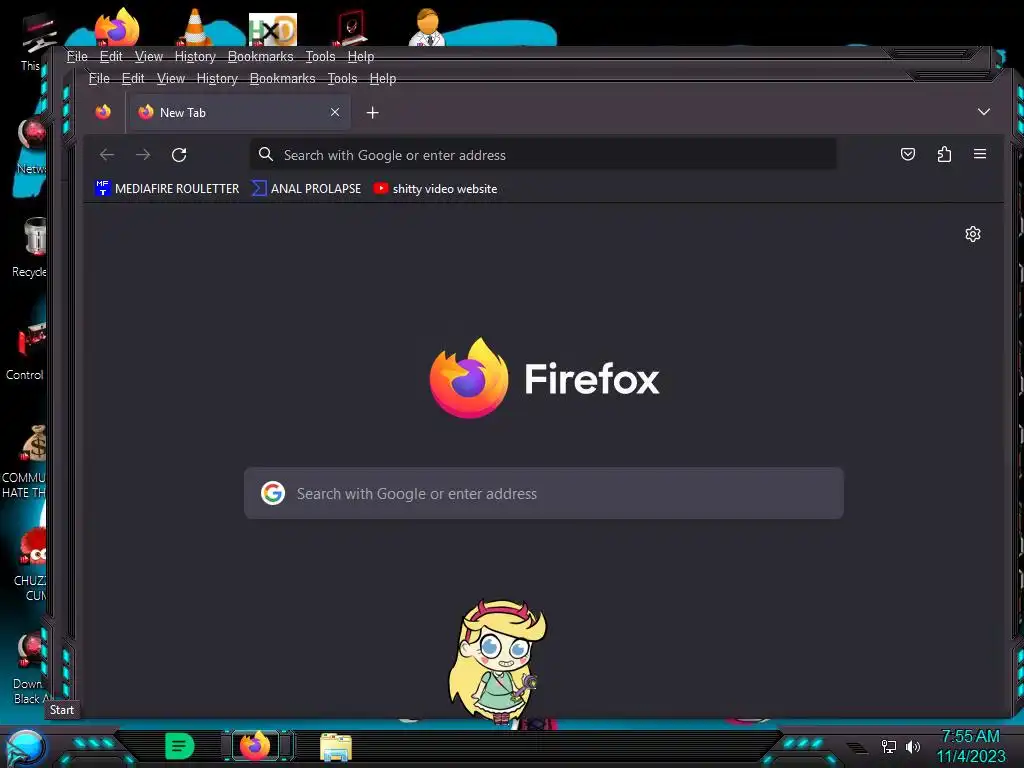Screen dimensions: 1024x768
Task: Open the shitty video website bookmark
Action: (436, 189)
